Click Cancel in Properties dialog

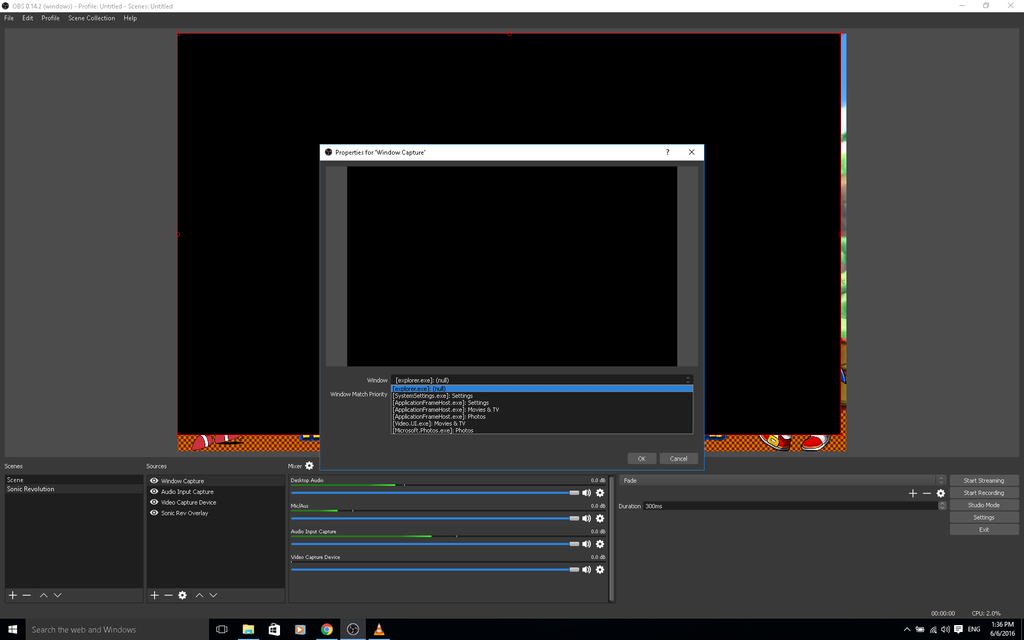[x=679, y=458]
